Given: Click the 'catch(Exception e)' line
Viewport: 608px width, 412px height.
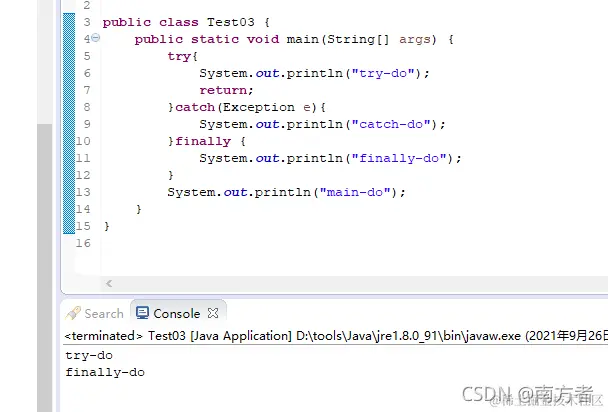Looking at the screenshot, I should pyautogui.click(x=247, y=107).
